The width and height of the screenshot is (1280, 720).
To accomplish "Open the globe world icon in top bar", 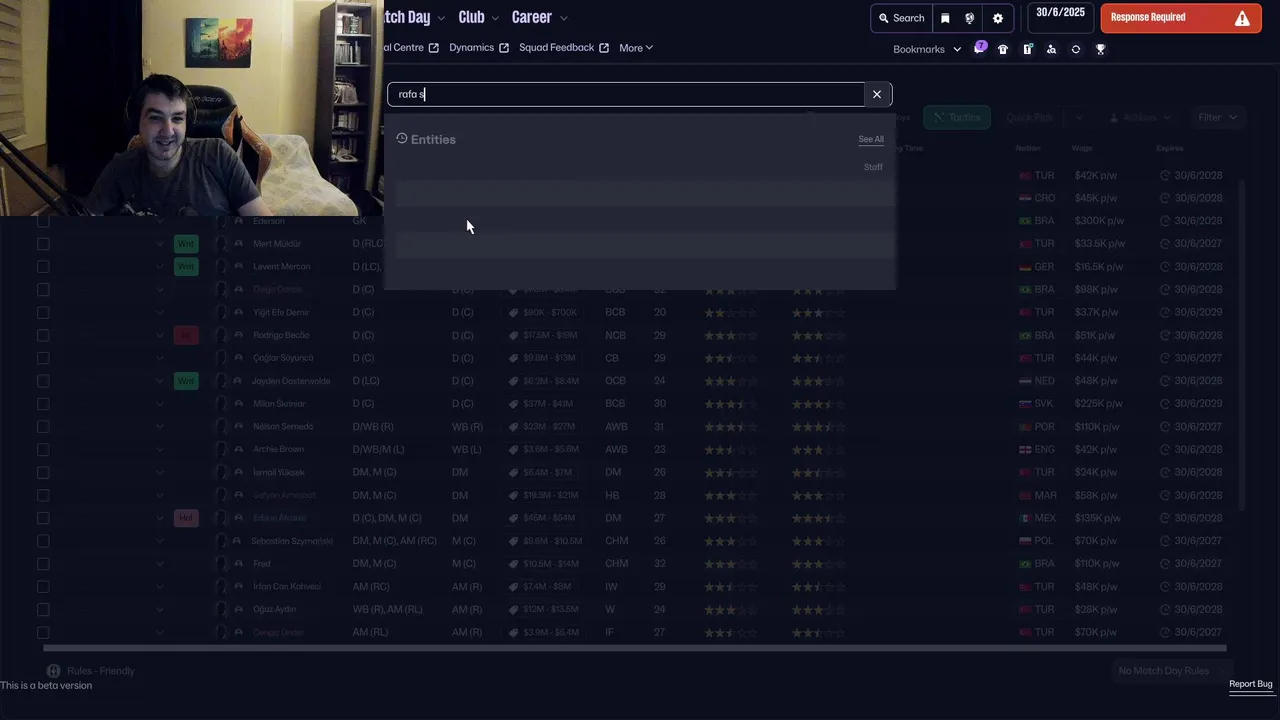I will 970,18.
